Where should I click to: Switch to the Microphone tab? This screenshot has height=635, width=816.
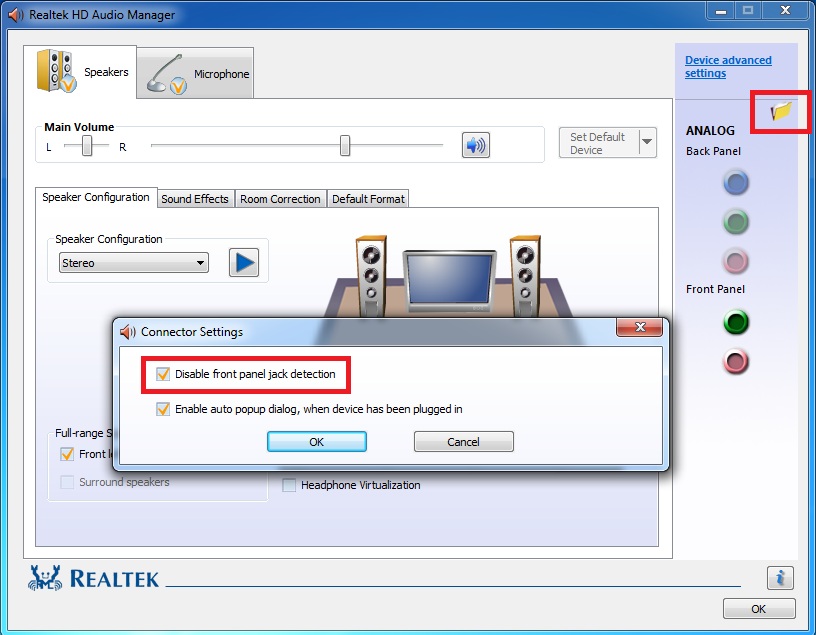pyautogui.click(x=194, y=72)
